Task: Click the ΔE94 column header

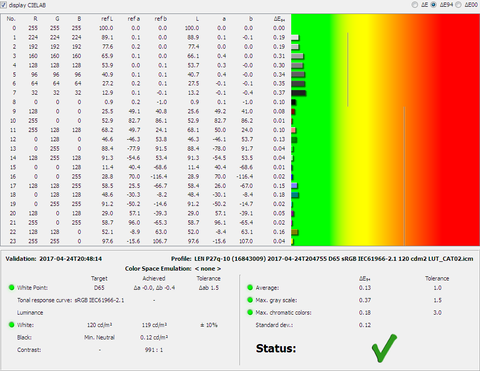Action: click(279, 19)
